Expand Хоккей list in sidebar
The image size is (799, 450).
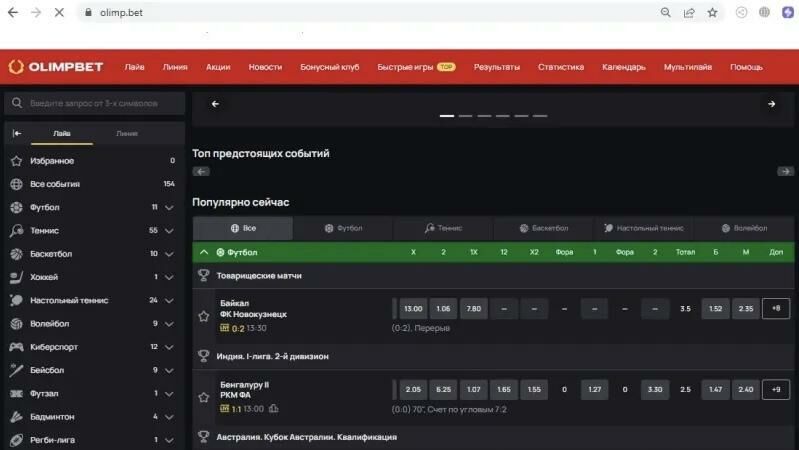tap(170, 277)
